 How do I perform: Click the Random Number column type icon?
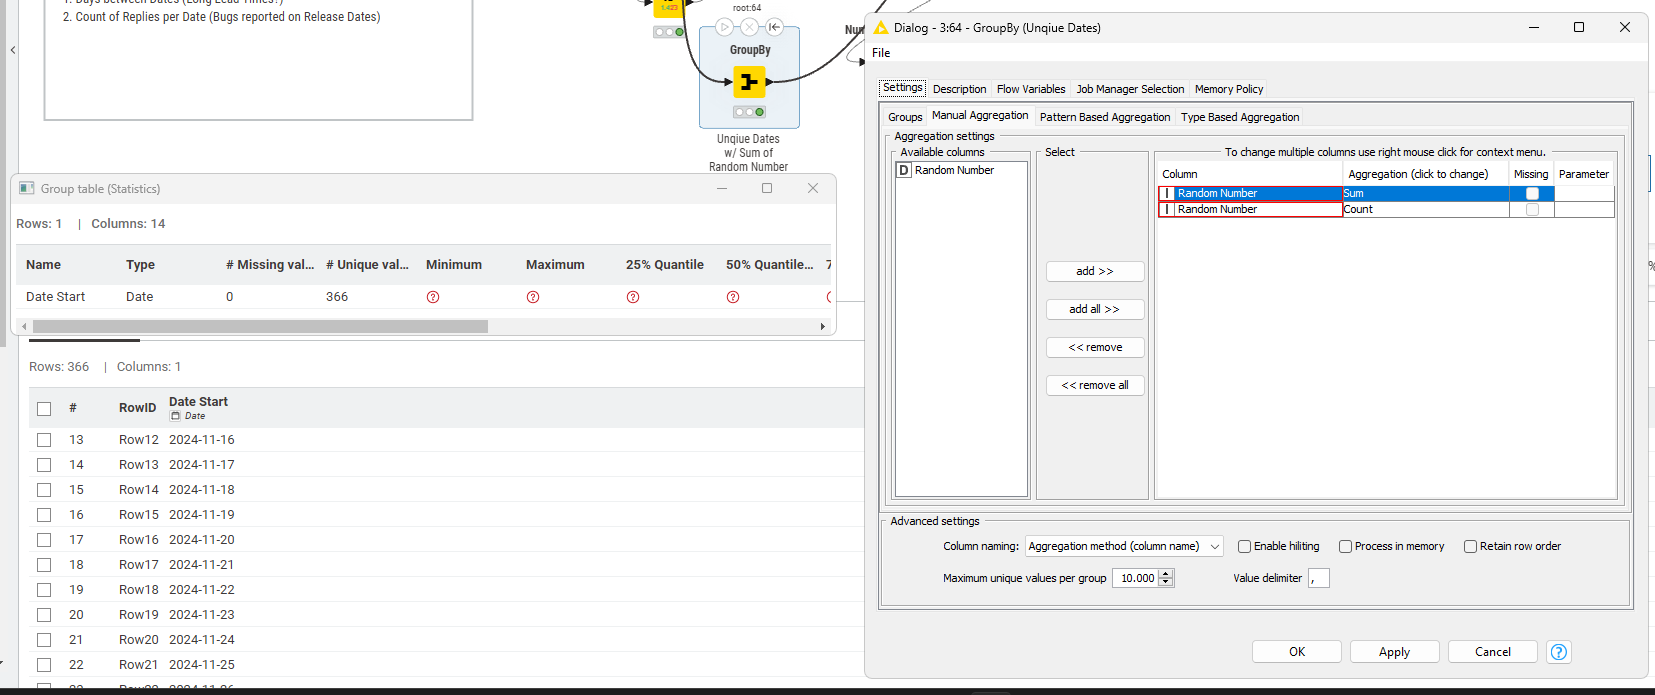point(904,171)
